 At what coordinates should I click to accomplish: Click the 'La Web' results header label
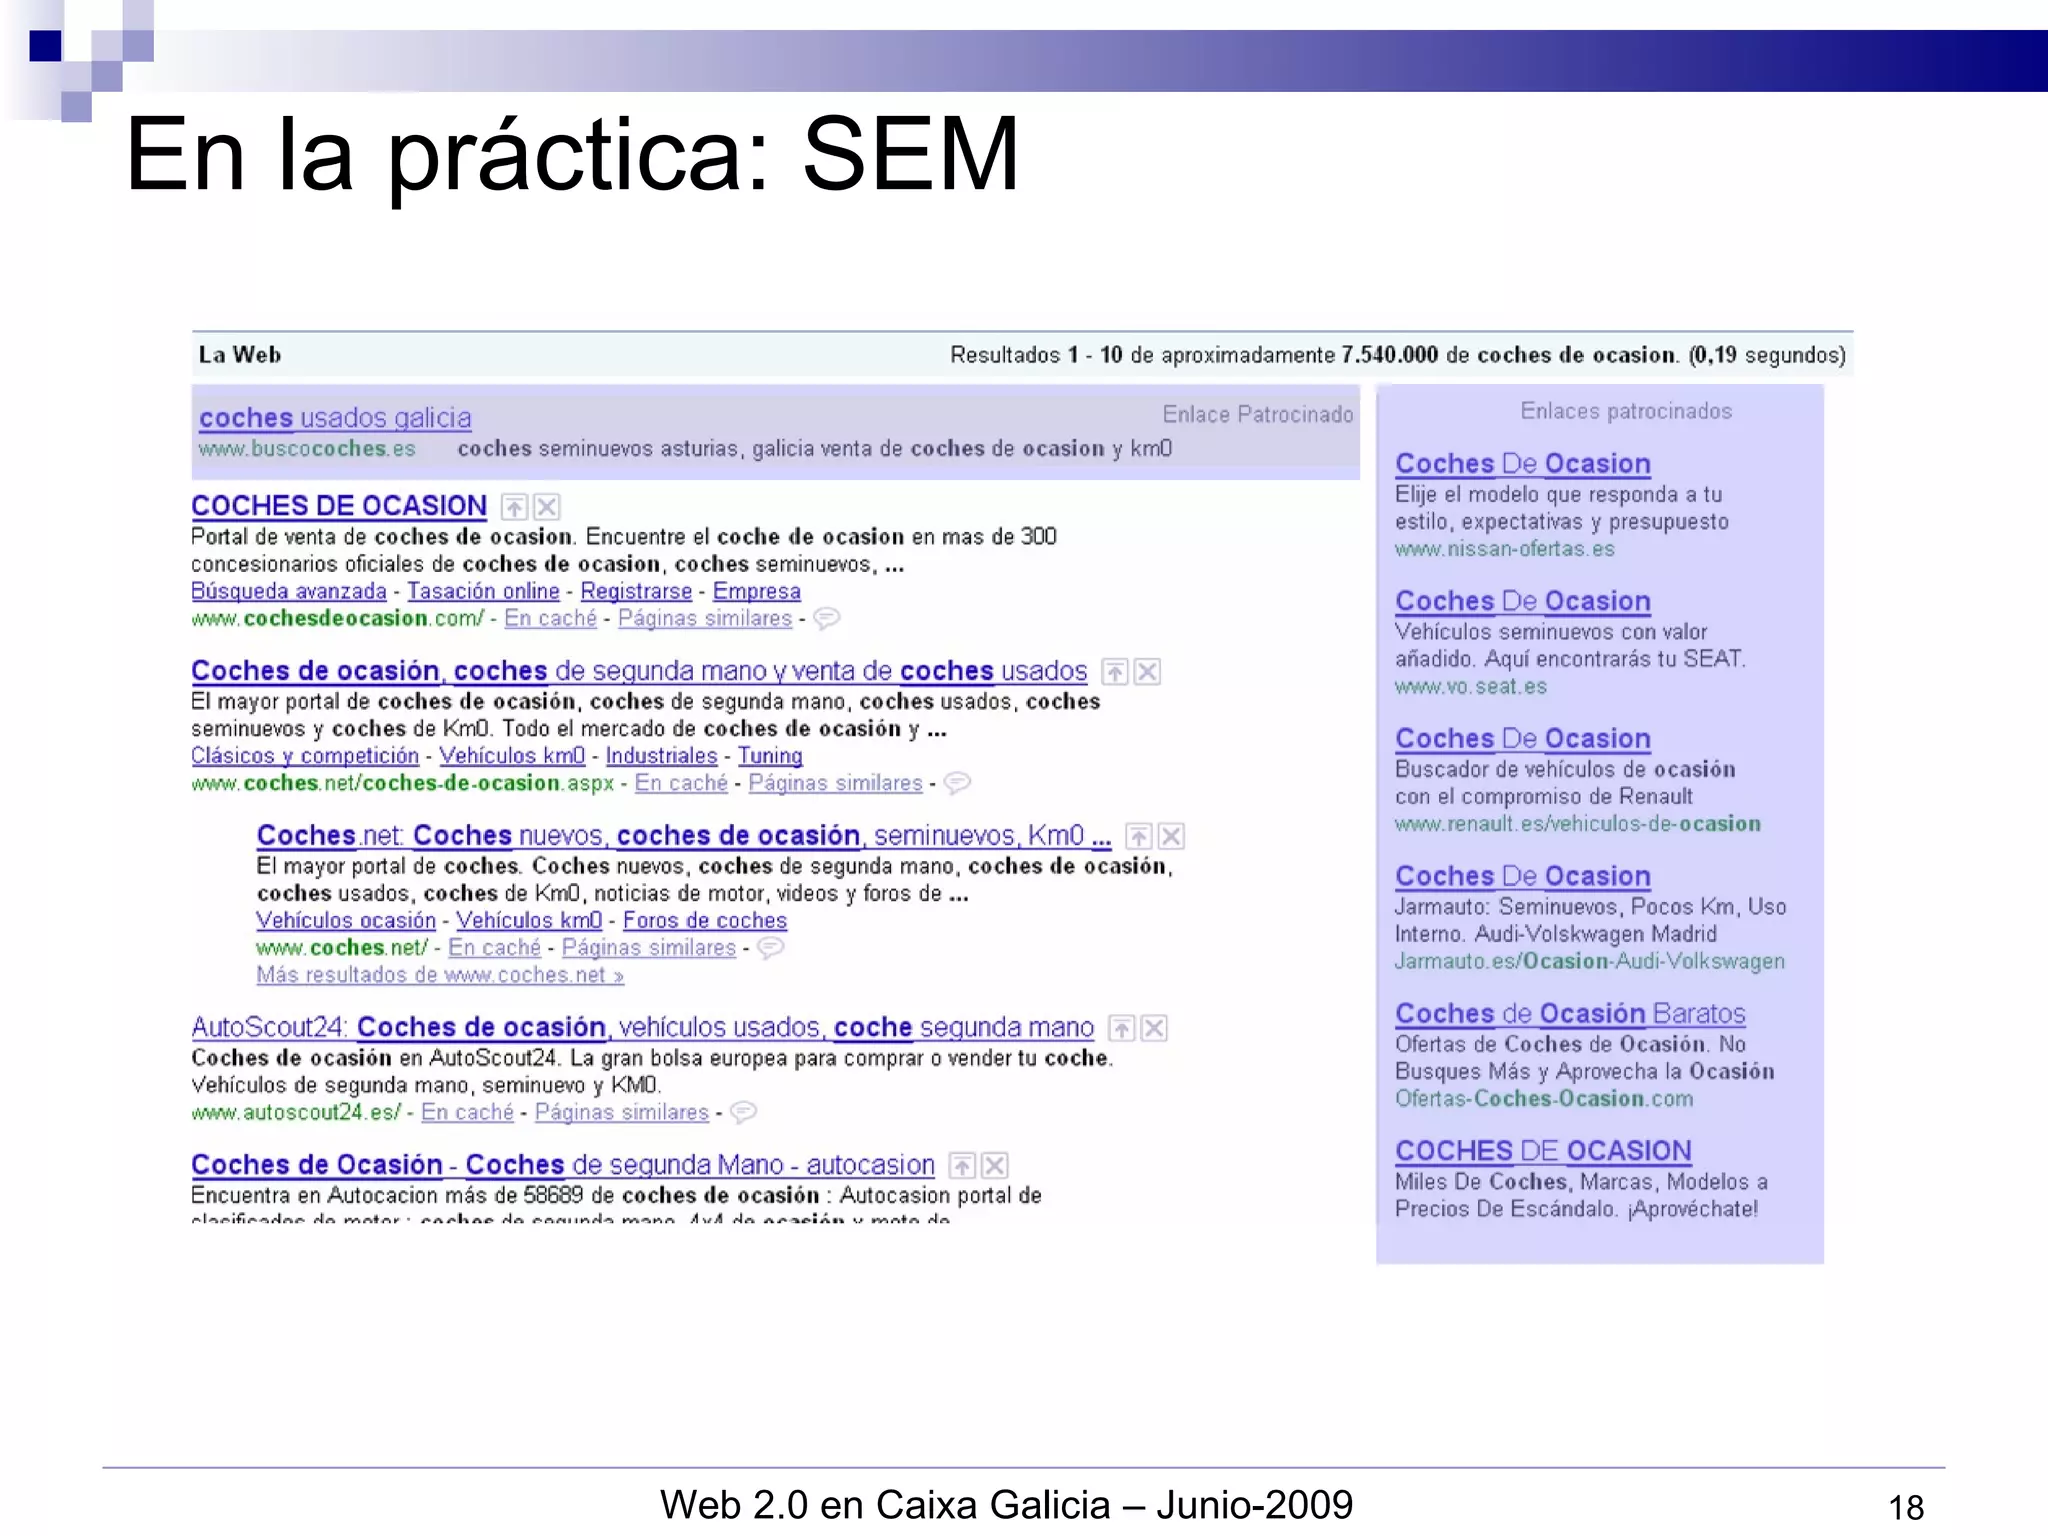coord(240,355)
